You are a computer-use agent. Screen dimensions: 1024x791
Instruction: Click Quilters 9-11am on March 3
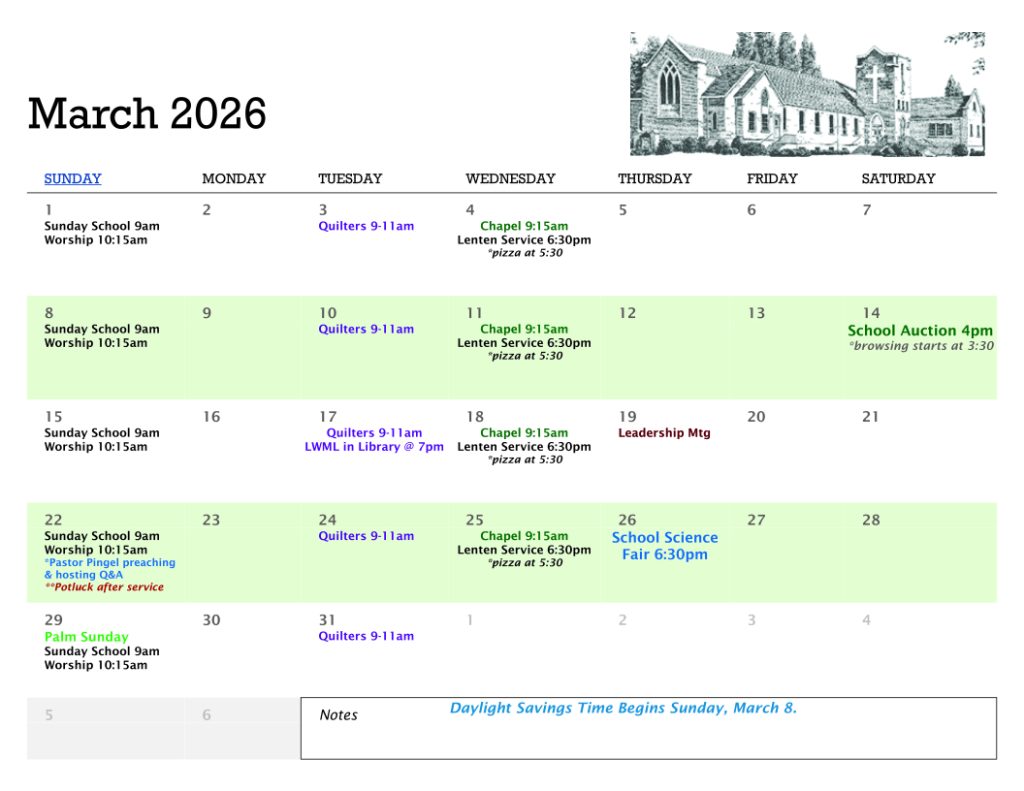tap(366, 226)
